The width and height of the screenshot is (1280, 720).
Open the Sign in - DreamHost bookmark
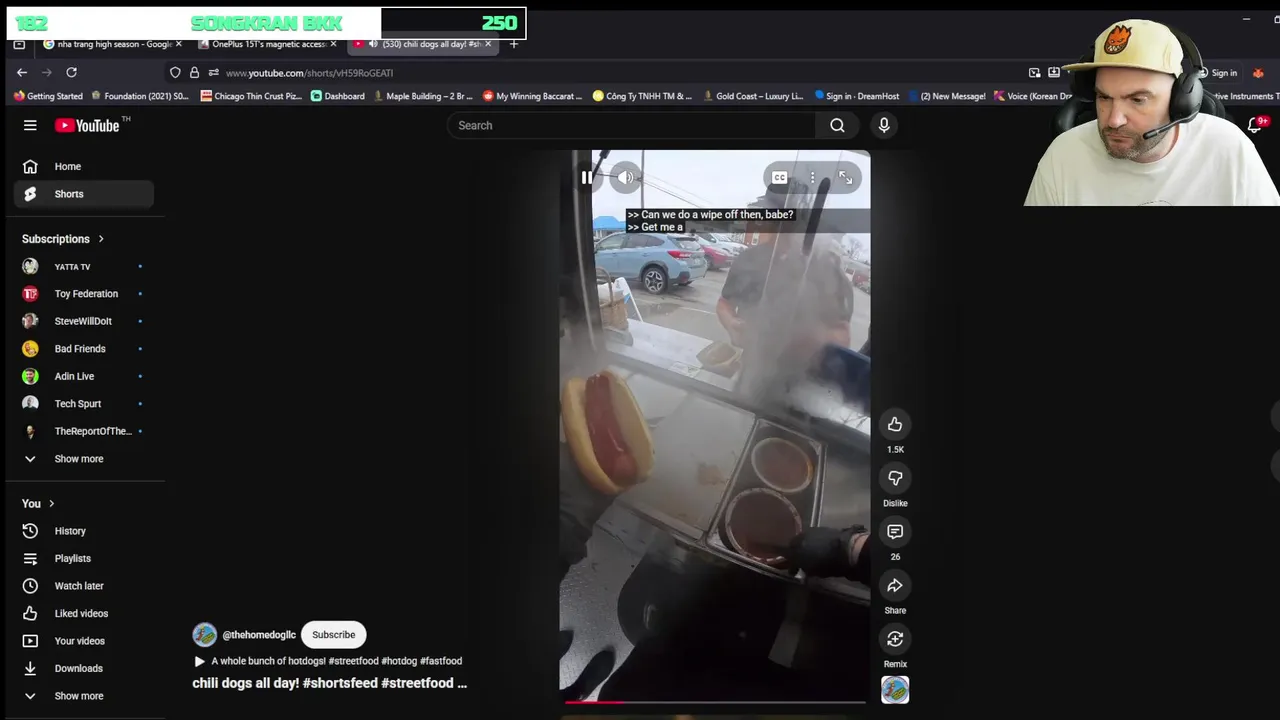click(x=857, y=96)
